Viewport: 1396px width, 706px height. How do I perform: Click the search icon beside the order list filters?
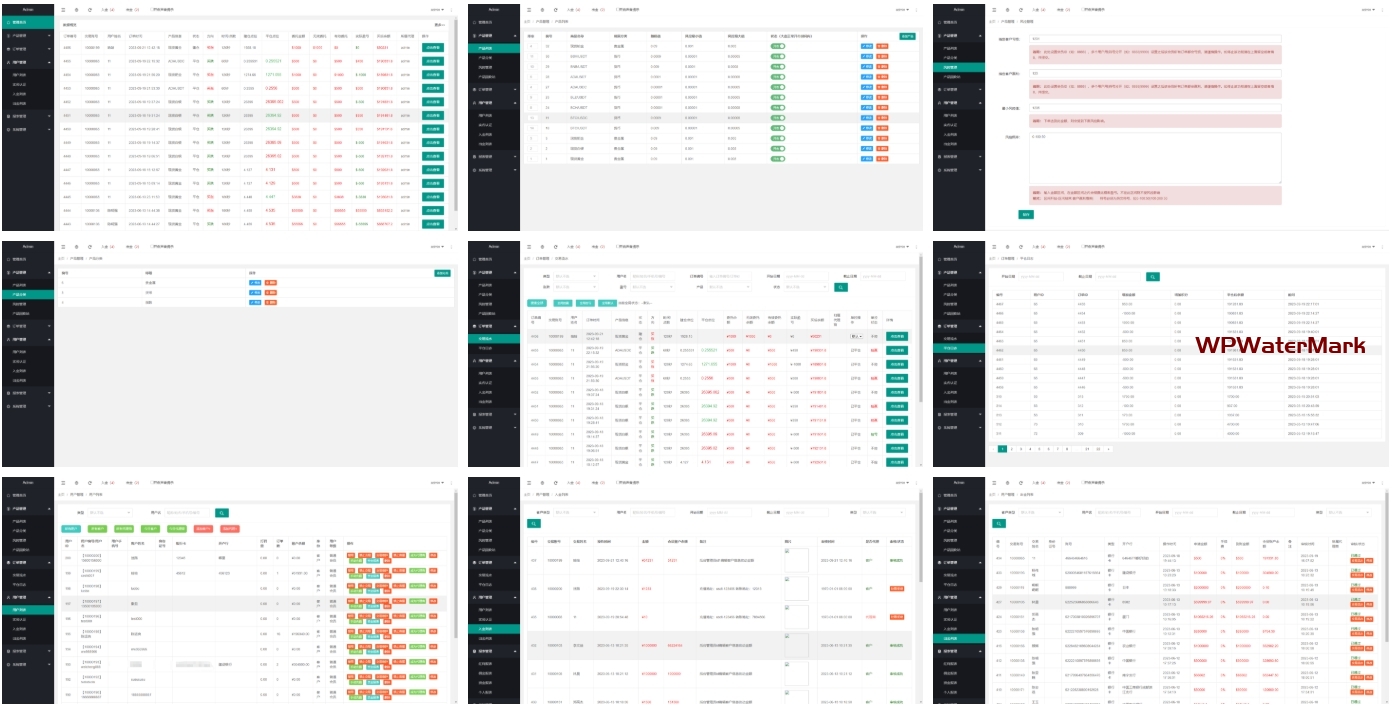click(841, 287)
